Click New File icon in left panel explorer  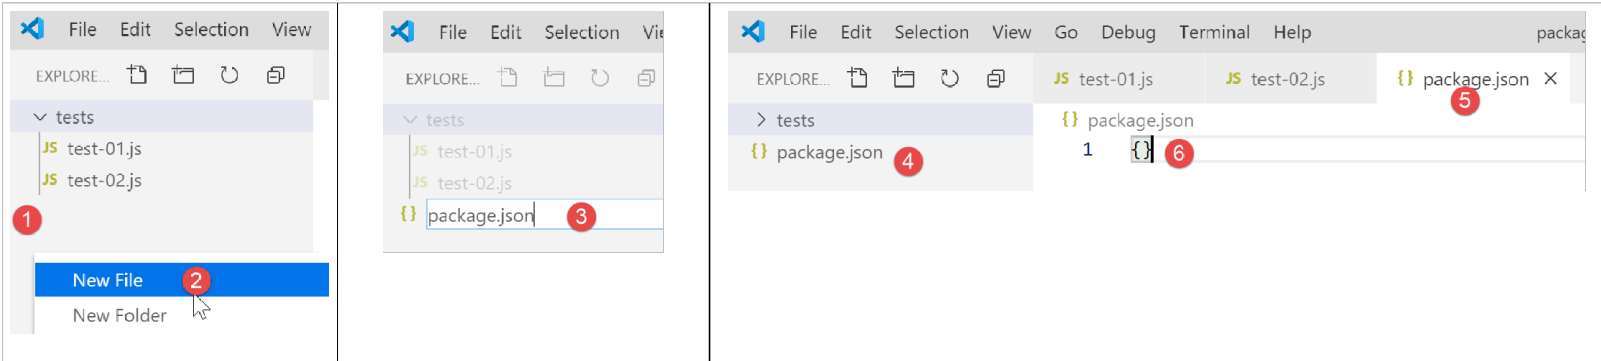[137, 75]
